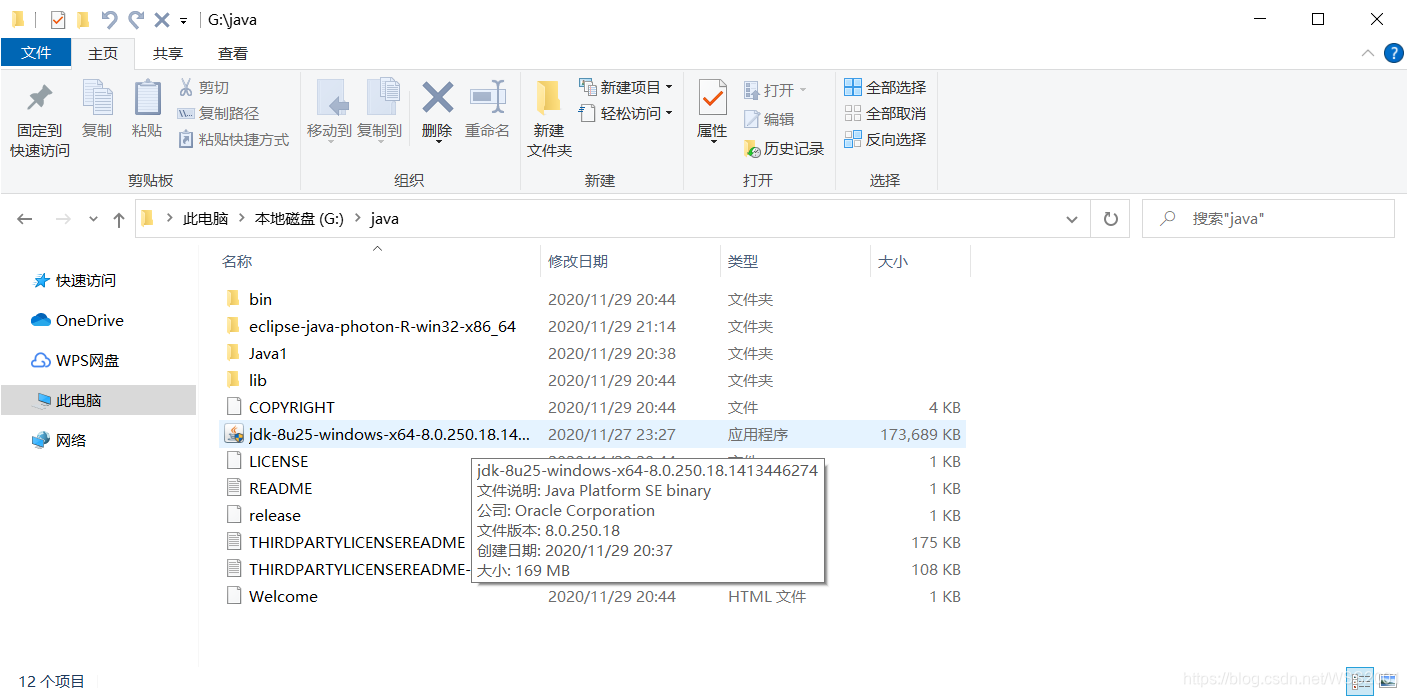Invert selection with 反向选择

(885, 139)
